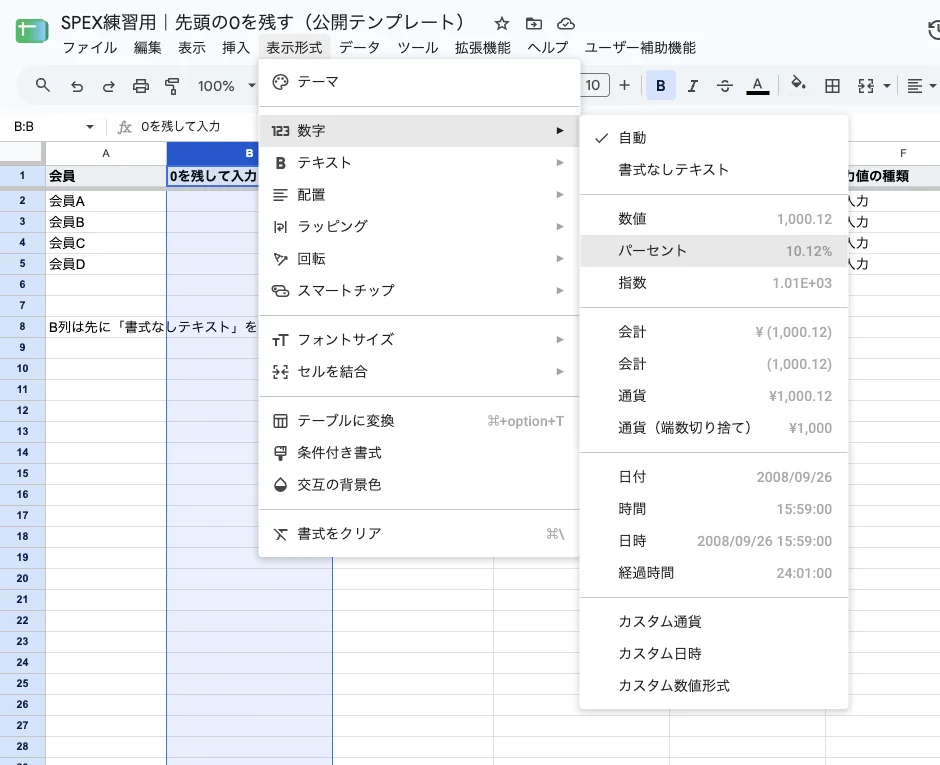Open the ヘルプ menu
Image resolution: width=940 pixels, height=765 pixels.
click(548, 48)
